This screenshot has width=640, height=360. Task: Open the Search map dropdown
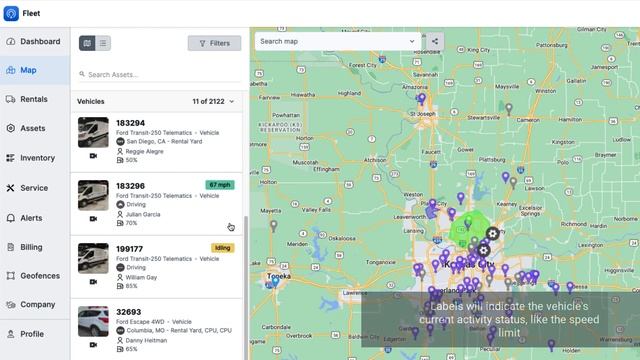click(x=338, y=41)
